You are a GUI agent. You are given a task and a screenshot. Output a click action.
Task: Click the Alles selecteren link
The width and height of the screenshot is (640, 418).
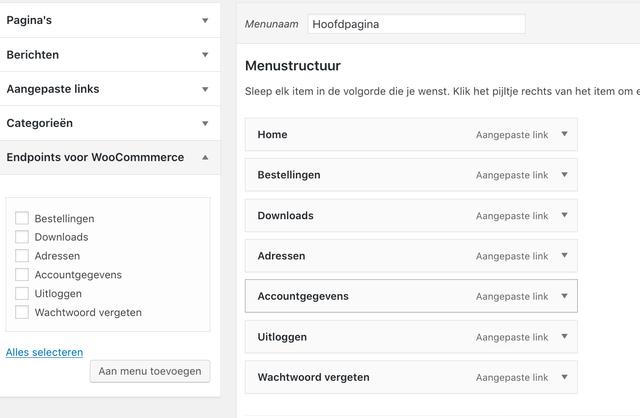click(x=44, y=352)
